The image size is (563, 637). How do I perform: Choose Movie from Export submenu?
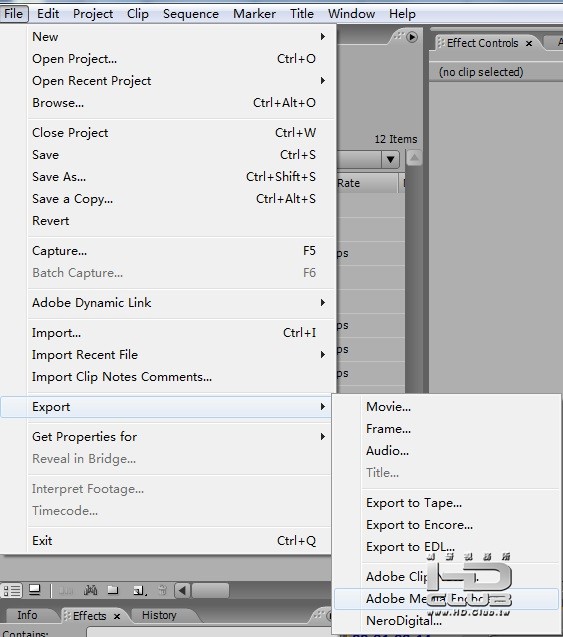tap(388, 407)
